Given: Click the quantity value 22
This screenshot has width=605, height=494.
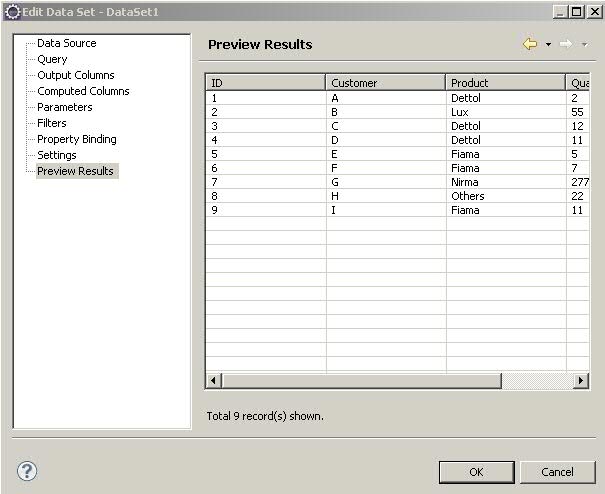Looking at the screenshot, I should [x=578, y=196].
